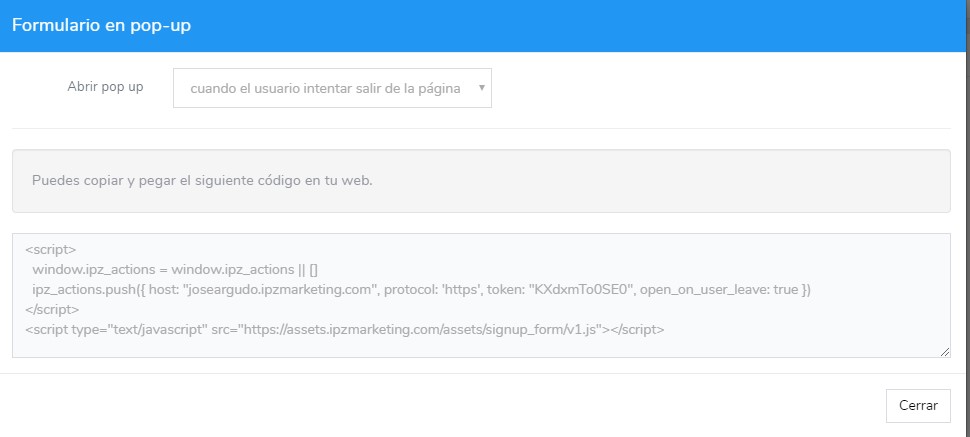
Task: Click the ipz_actions.push code line
Action: coord(421,289)
